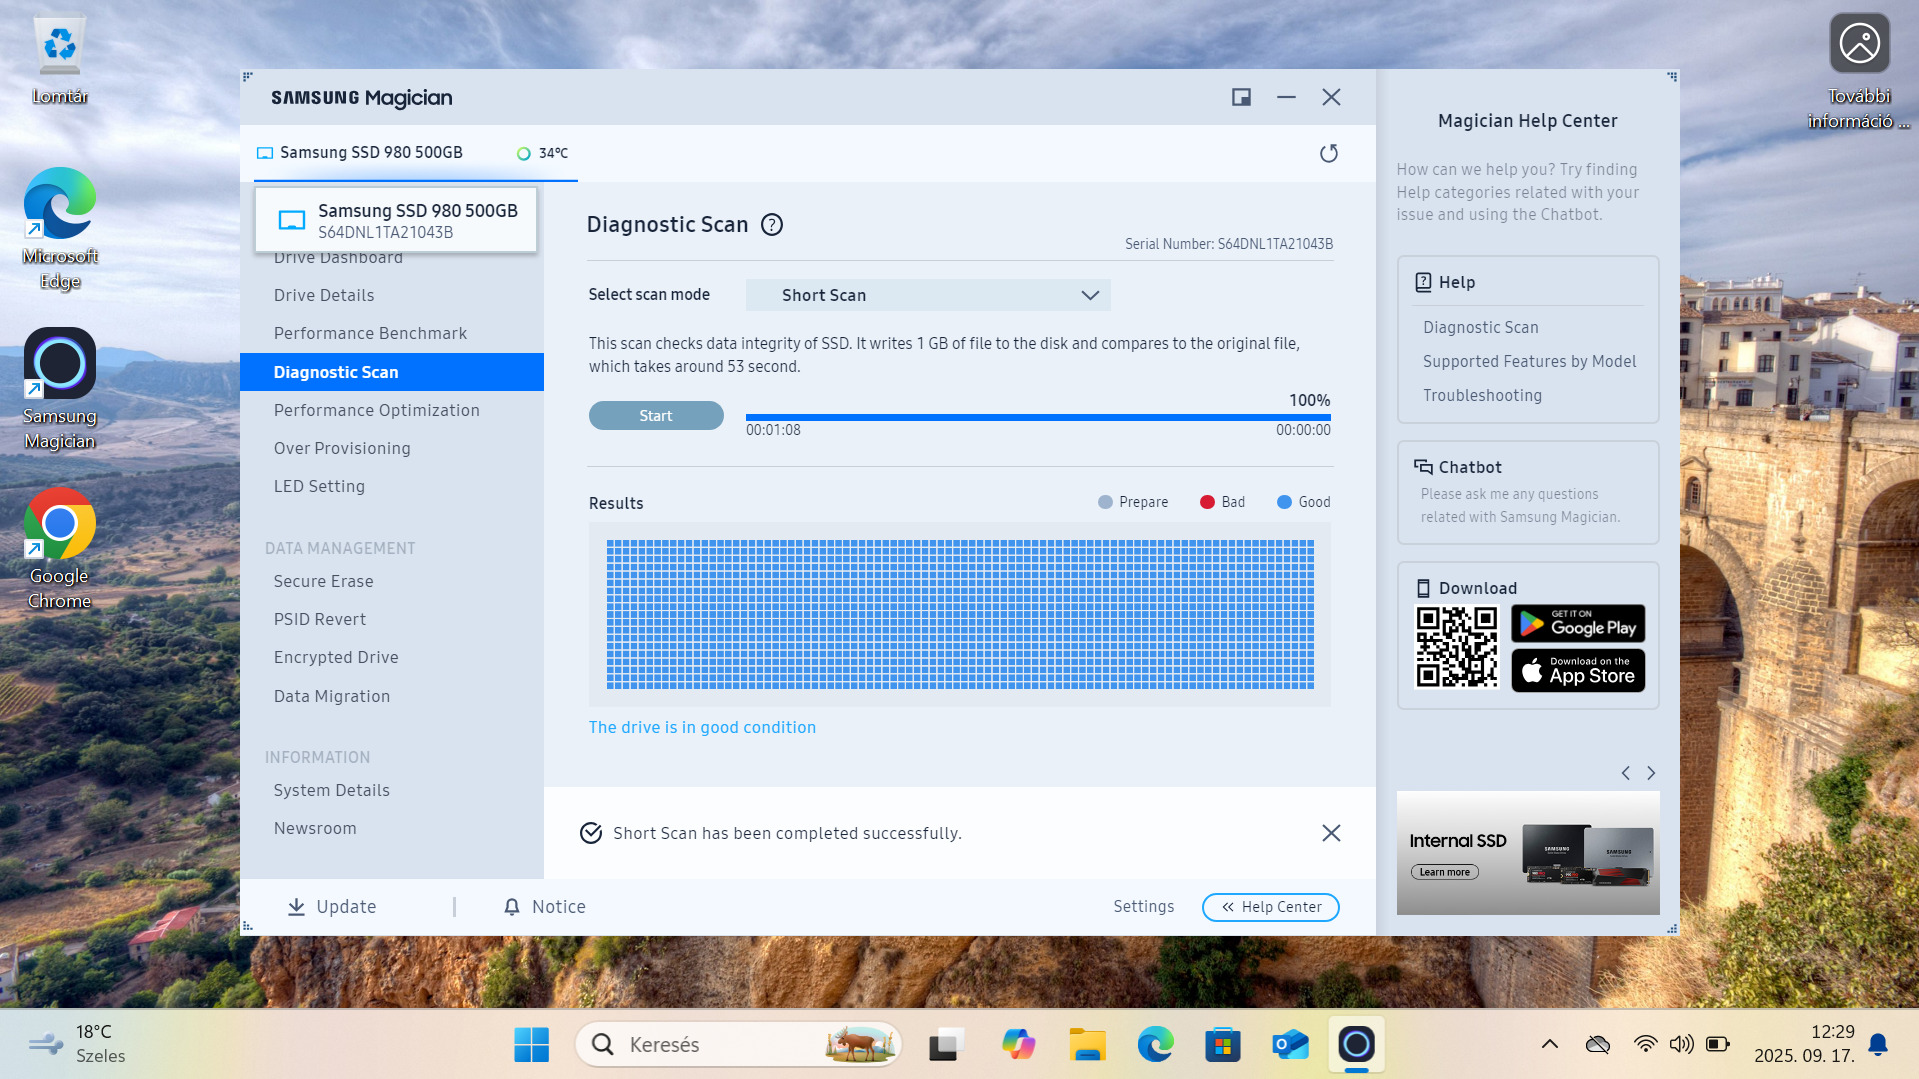1919x1079 pixels.
Task: Open Recycle Bin (Lomtár) desktop icon
Action: click(x=60, y=60)
